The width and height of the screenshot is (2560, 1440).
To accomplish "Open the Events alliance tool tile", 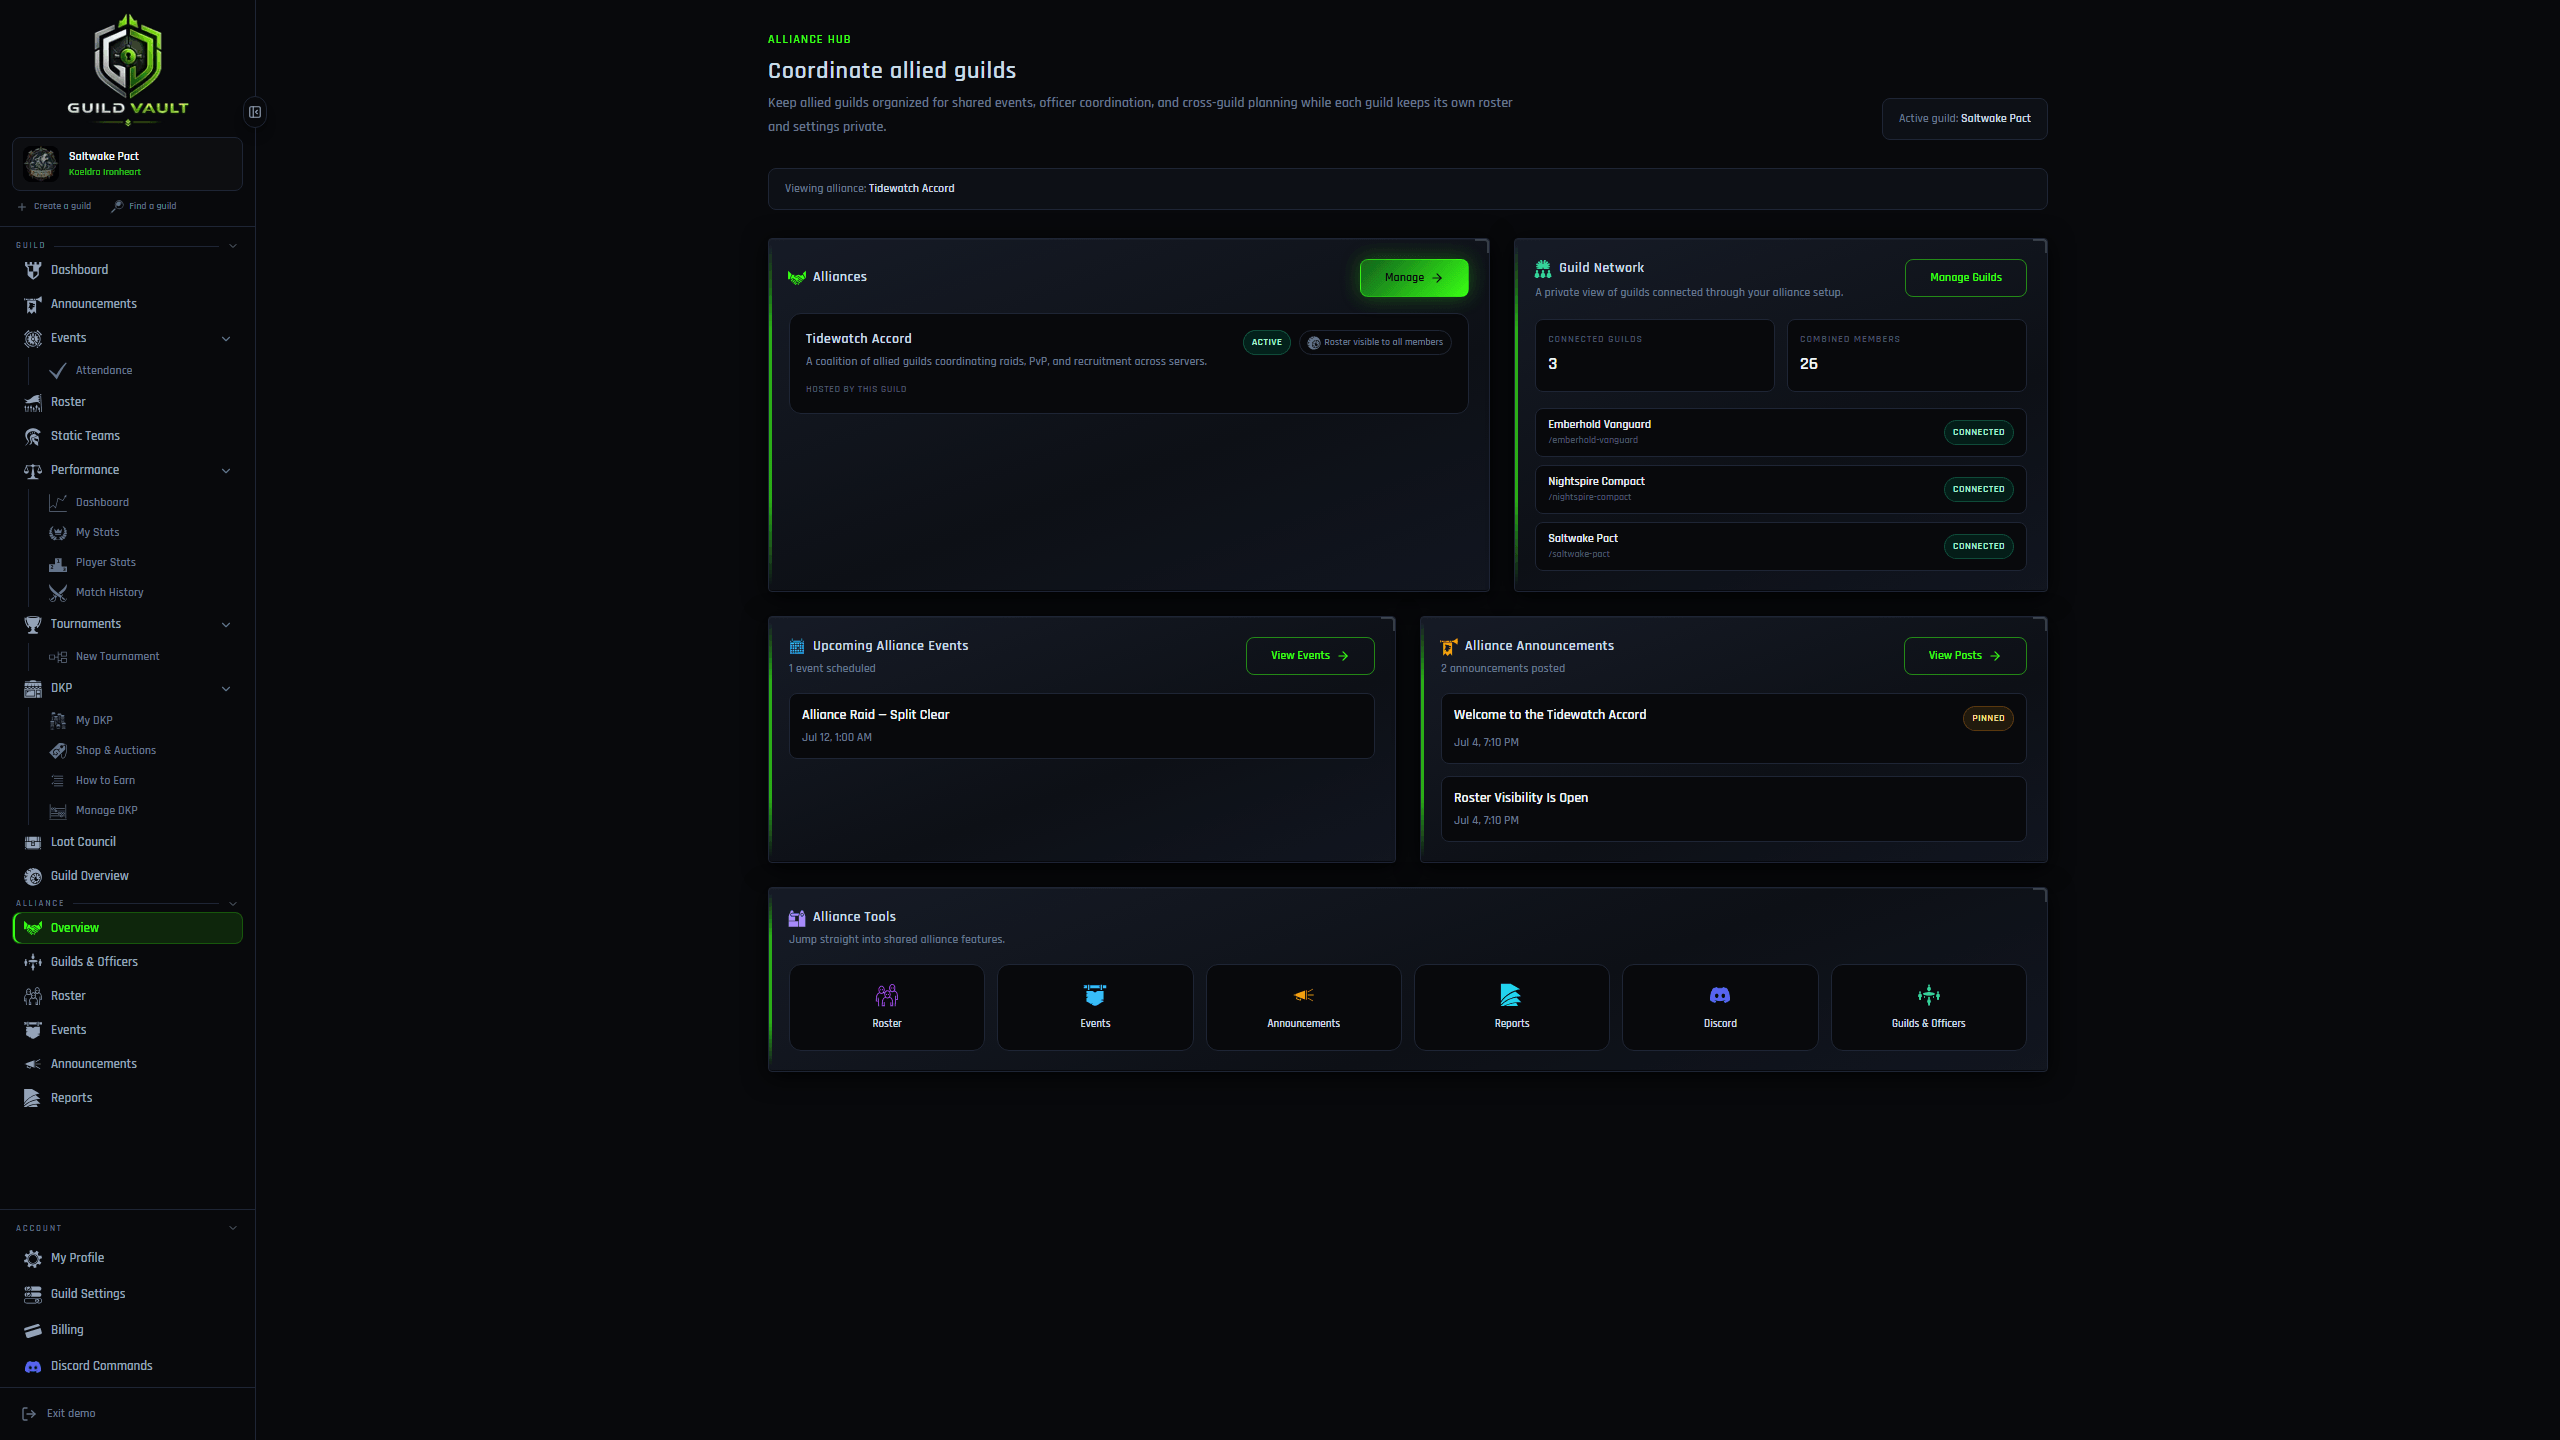I will tap(1095, 1007).
